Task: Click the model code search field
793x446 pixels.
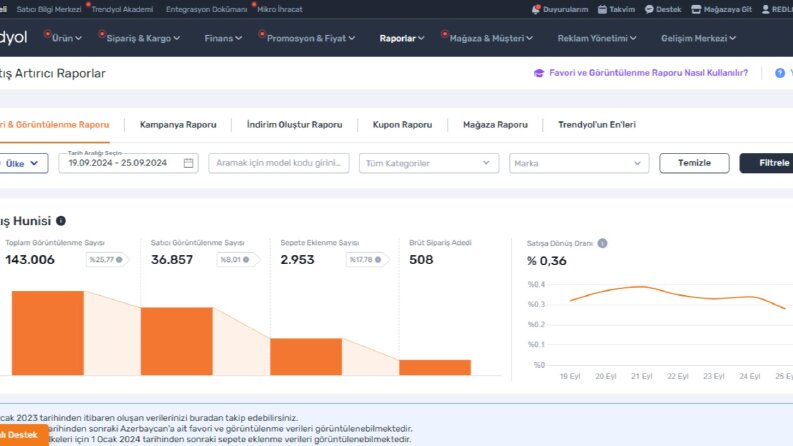Action: (x=279, y=163)
